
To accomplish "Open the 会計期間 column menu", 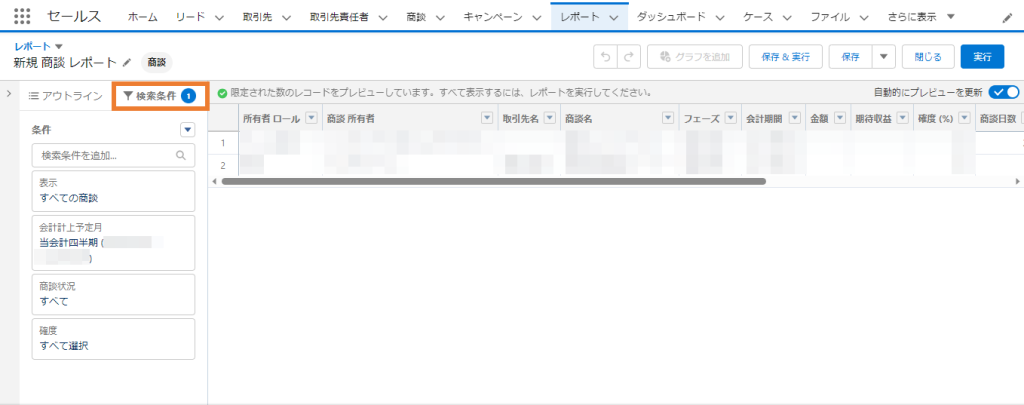I will (795, 118).
